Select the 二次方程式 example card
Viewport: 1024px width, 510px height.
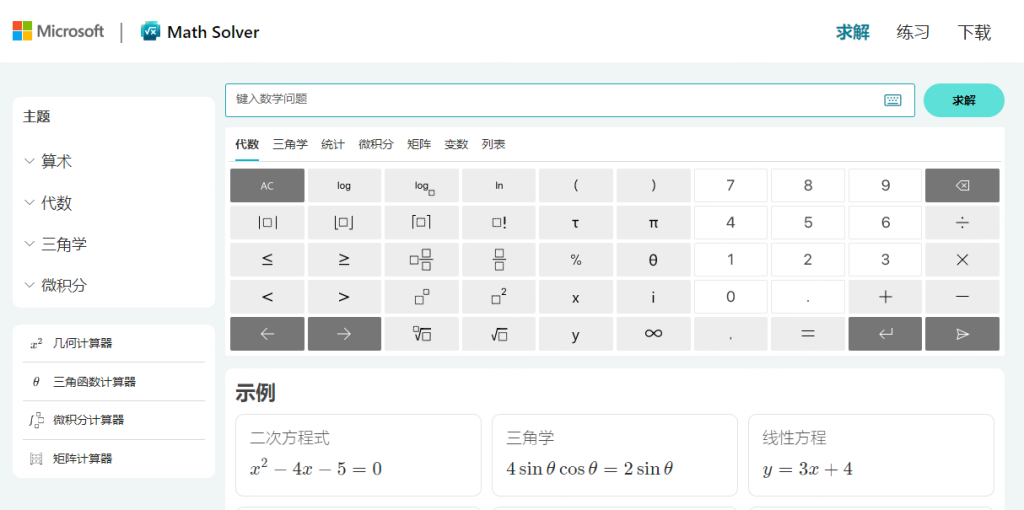click(x=359, y=455)
